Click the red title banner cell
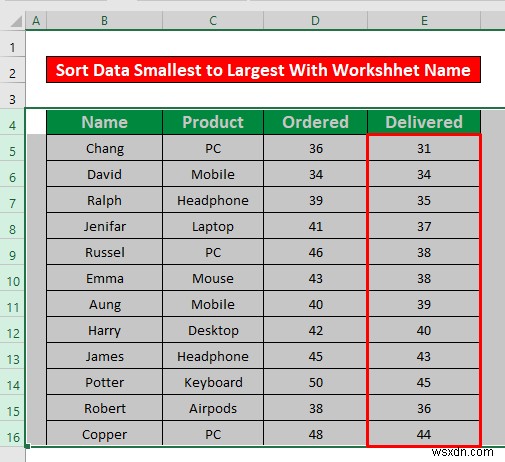This screenshot has width=505, height=462. (263, 70)
